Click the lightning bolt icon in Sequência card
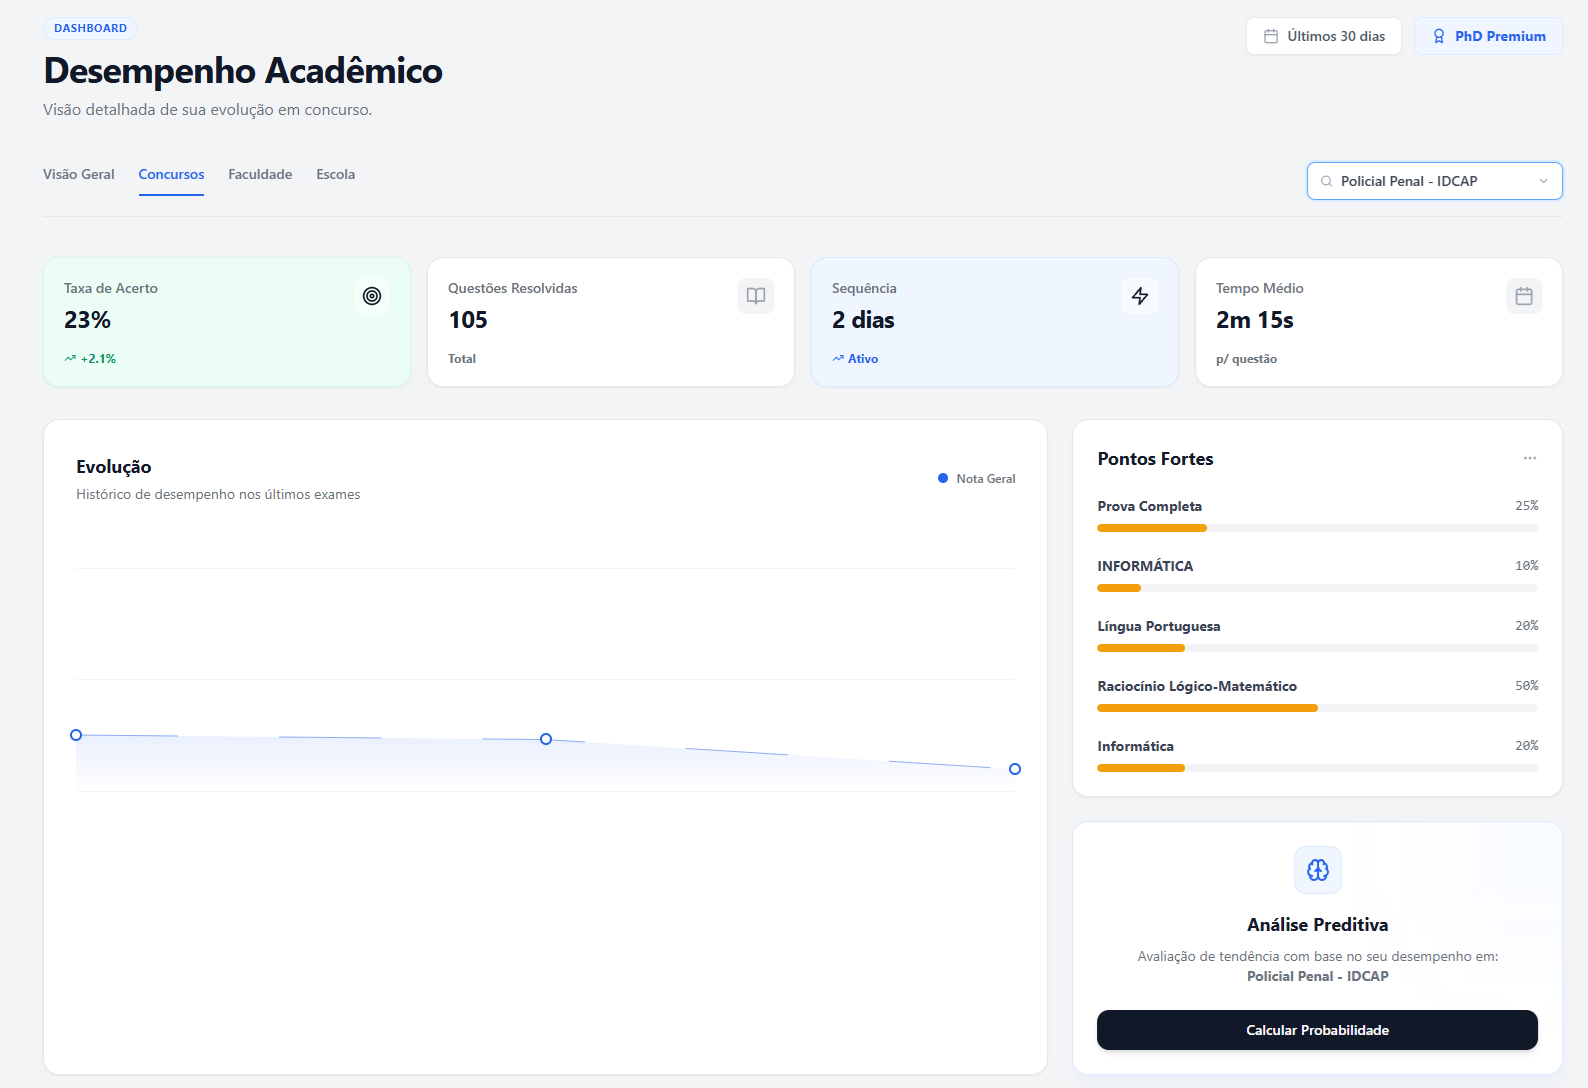The image size is (1588, 1088). coord(1140,296)
